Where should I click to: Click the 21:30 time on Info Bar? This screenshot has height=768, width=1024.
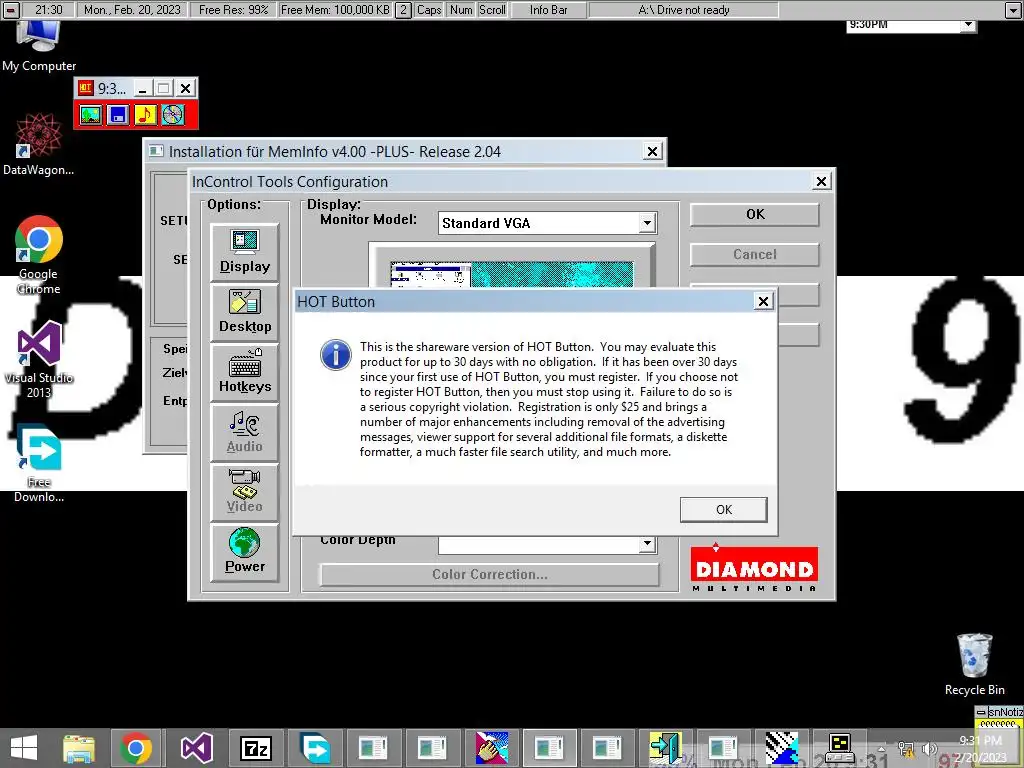pos(49,10)
